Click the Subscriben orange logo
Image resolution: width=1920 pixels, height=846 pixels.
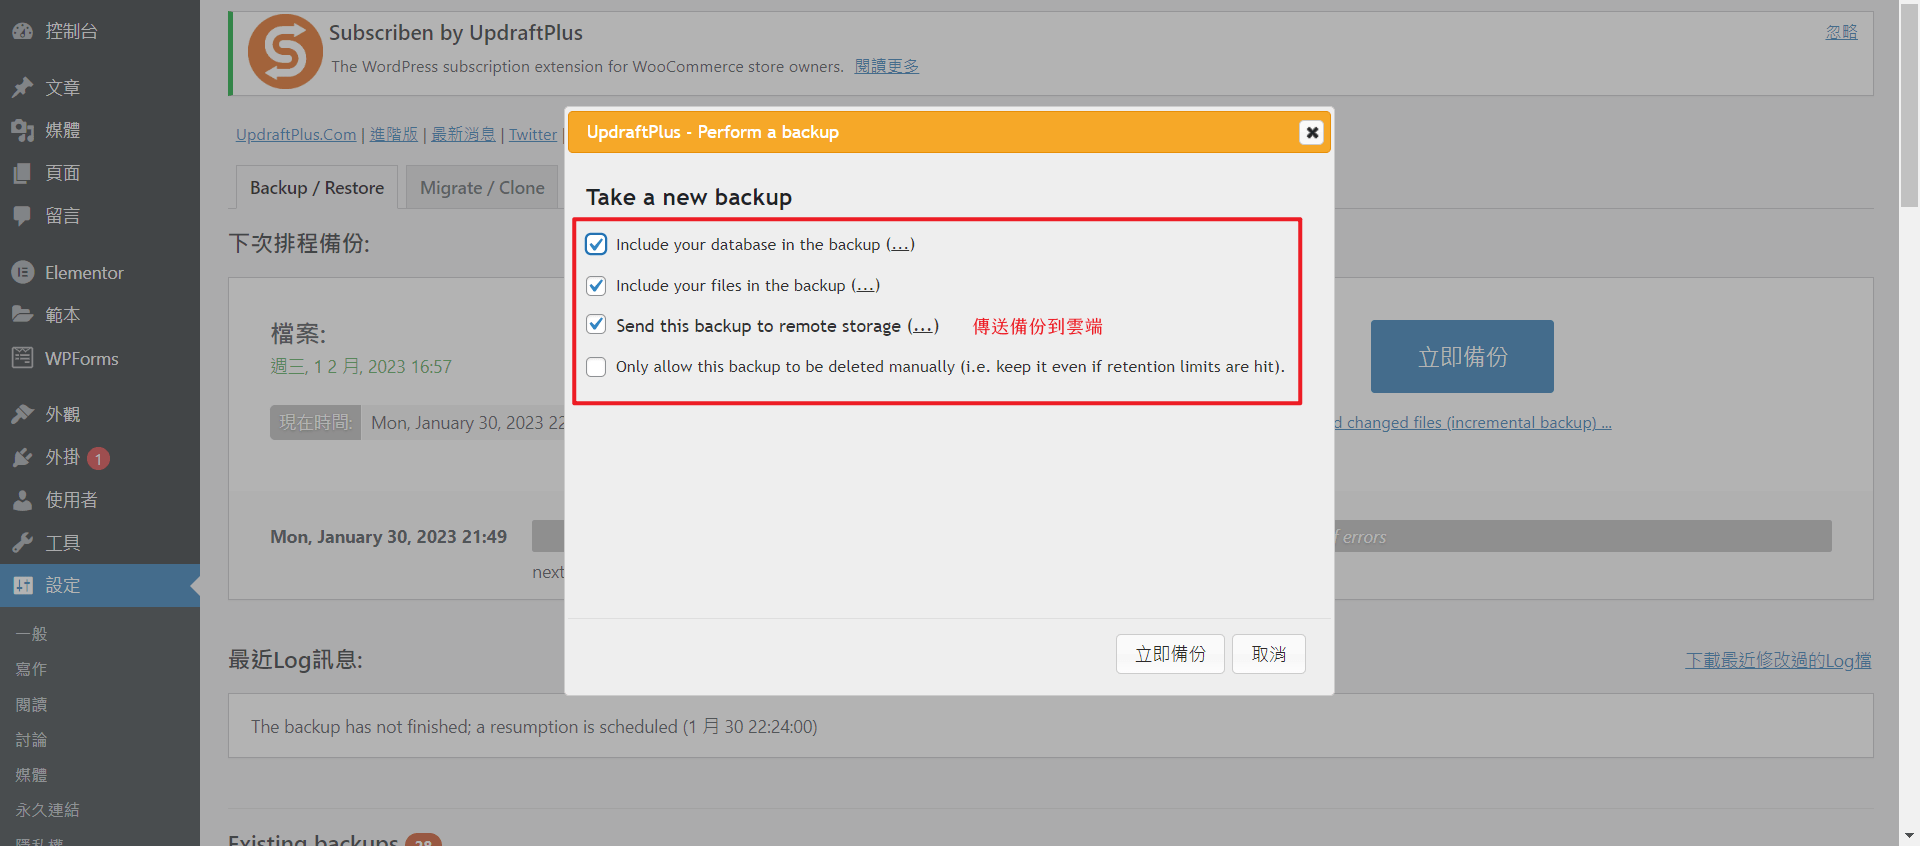pyautogui.click(x=285, y=52)
